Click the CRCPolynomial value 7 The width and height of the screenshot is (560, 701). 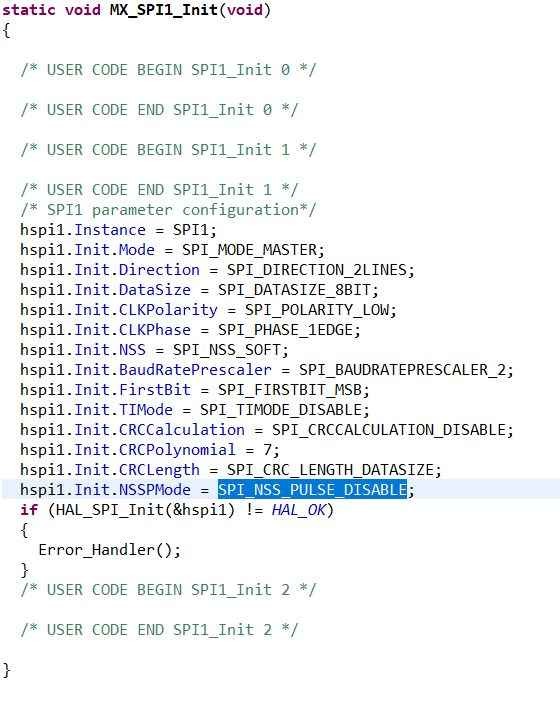[267, 450]
